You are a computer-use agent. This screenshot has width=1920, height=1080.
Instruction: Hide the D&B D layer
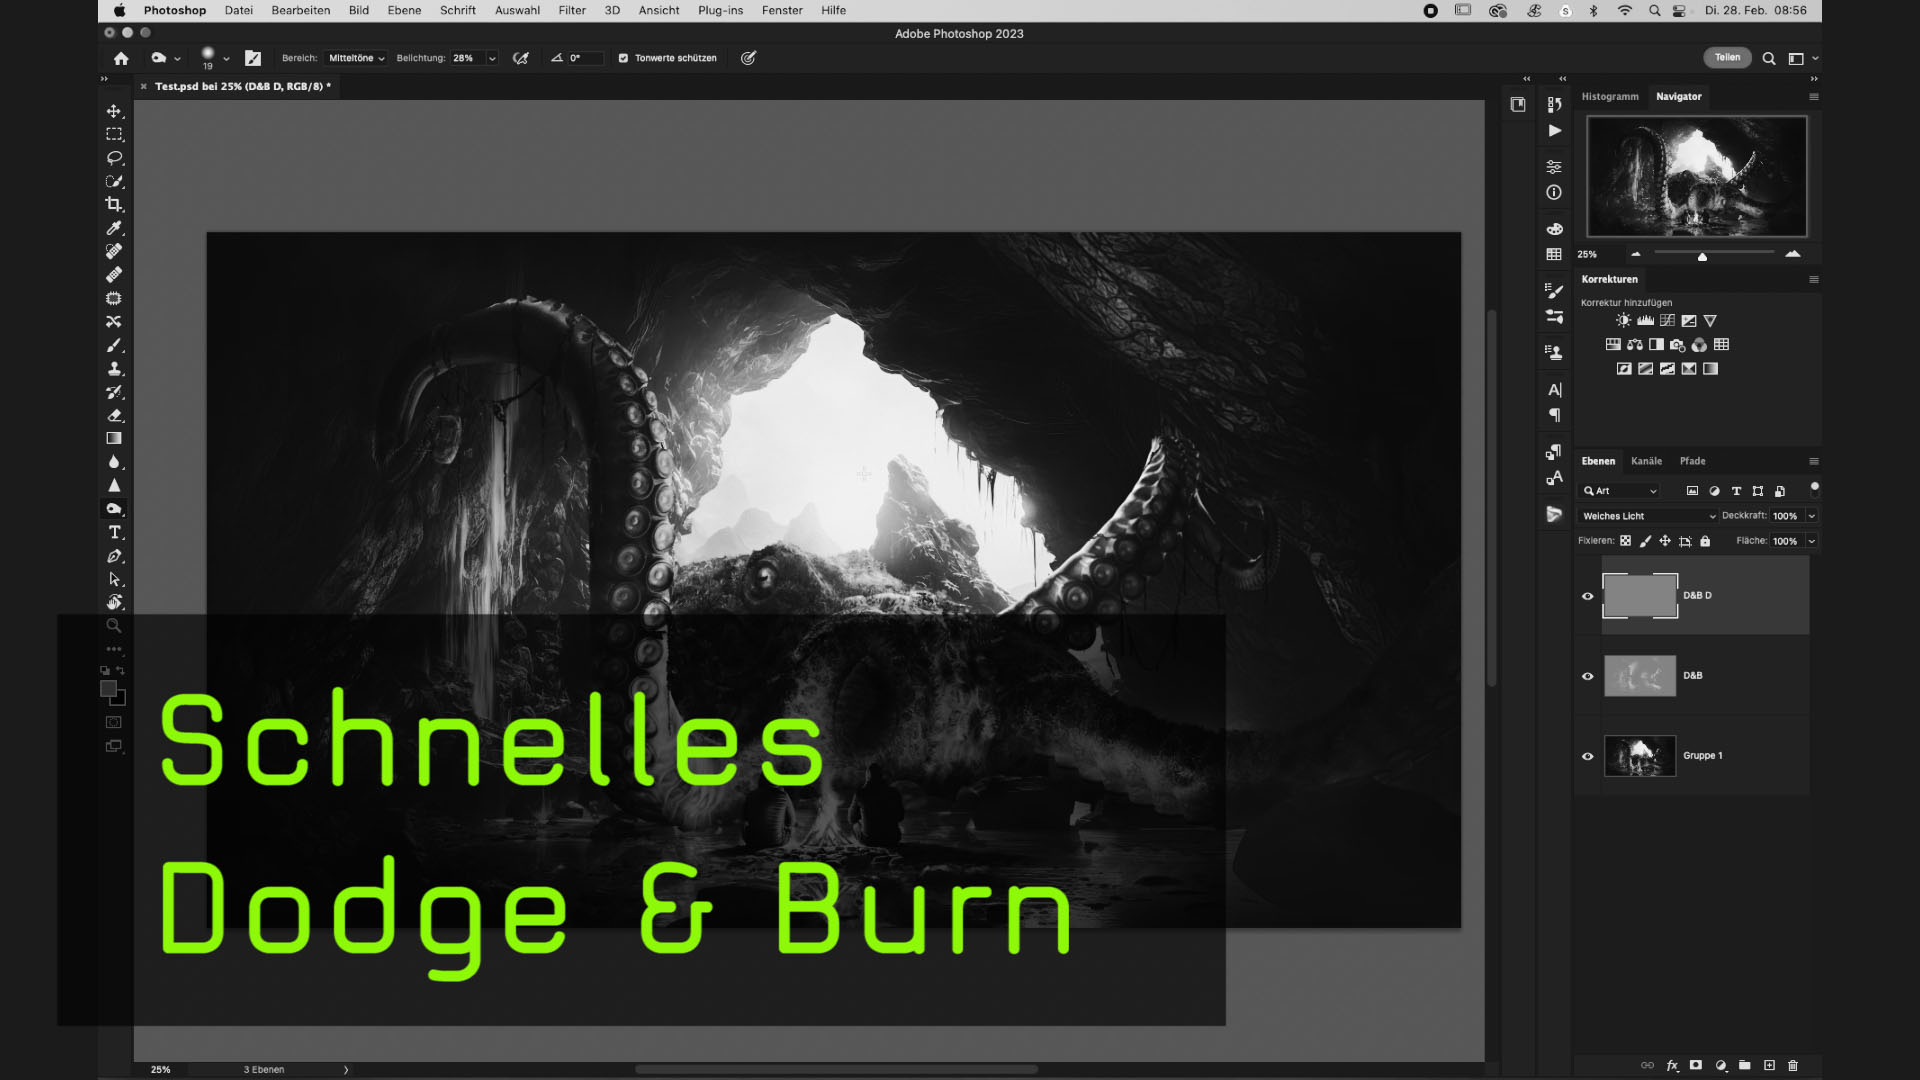coord(1587,595)
